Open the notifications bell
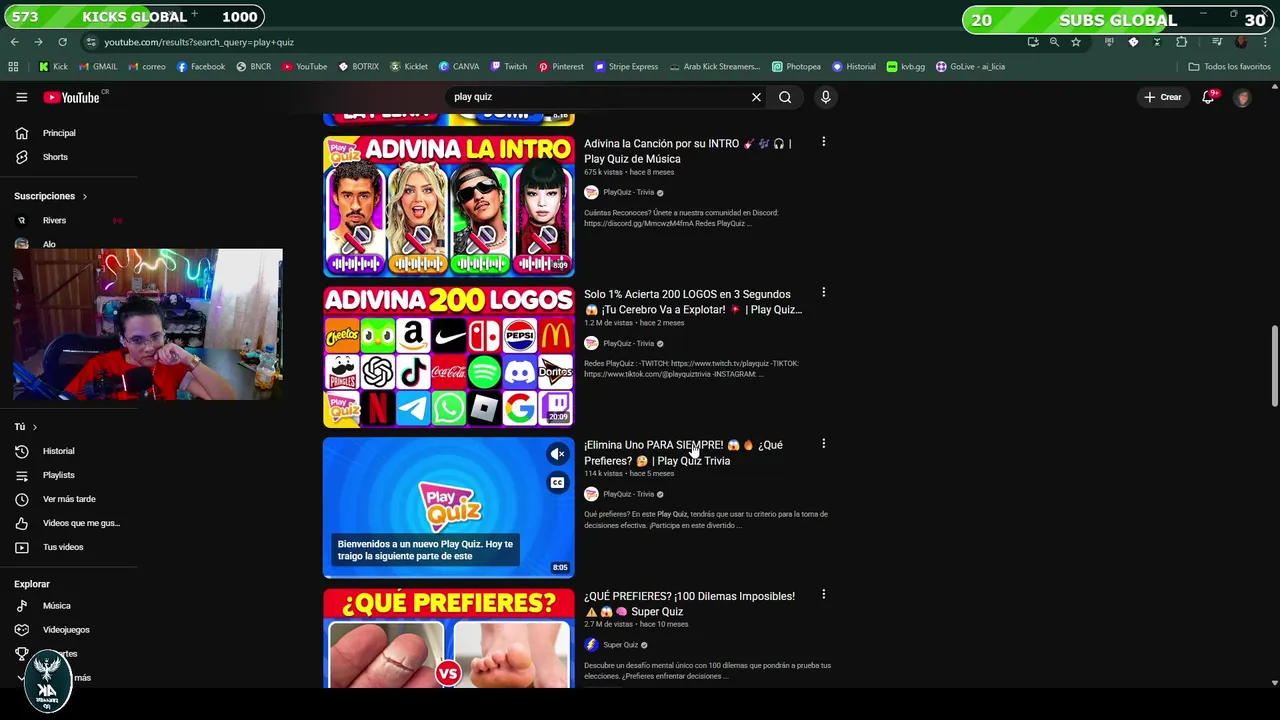Screen dimensions: 1280x720 click(x=1208, y=97)
